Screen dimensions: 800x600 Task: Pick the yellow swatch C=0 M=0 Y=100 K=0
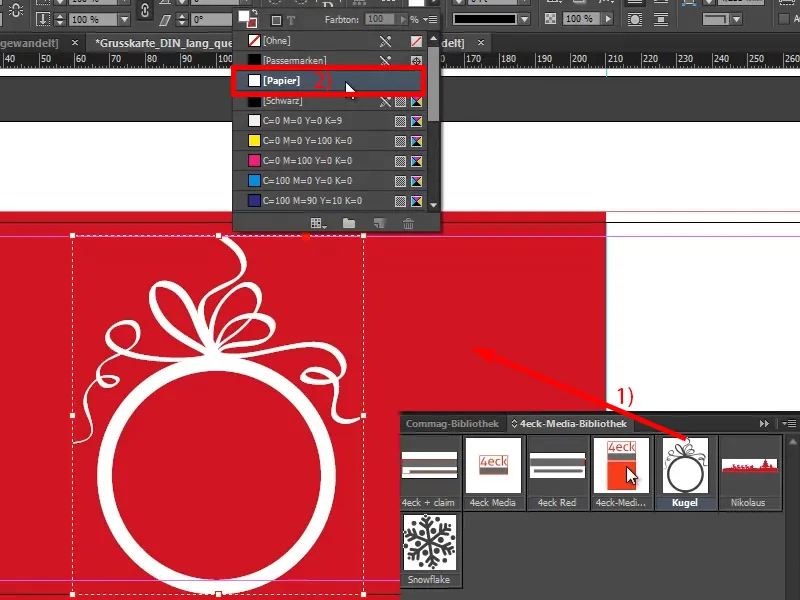330,141
